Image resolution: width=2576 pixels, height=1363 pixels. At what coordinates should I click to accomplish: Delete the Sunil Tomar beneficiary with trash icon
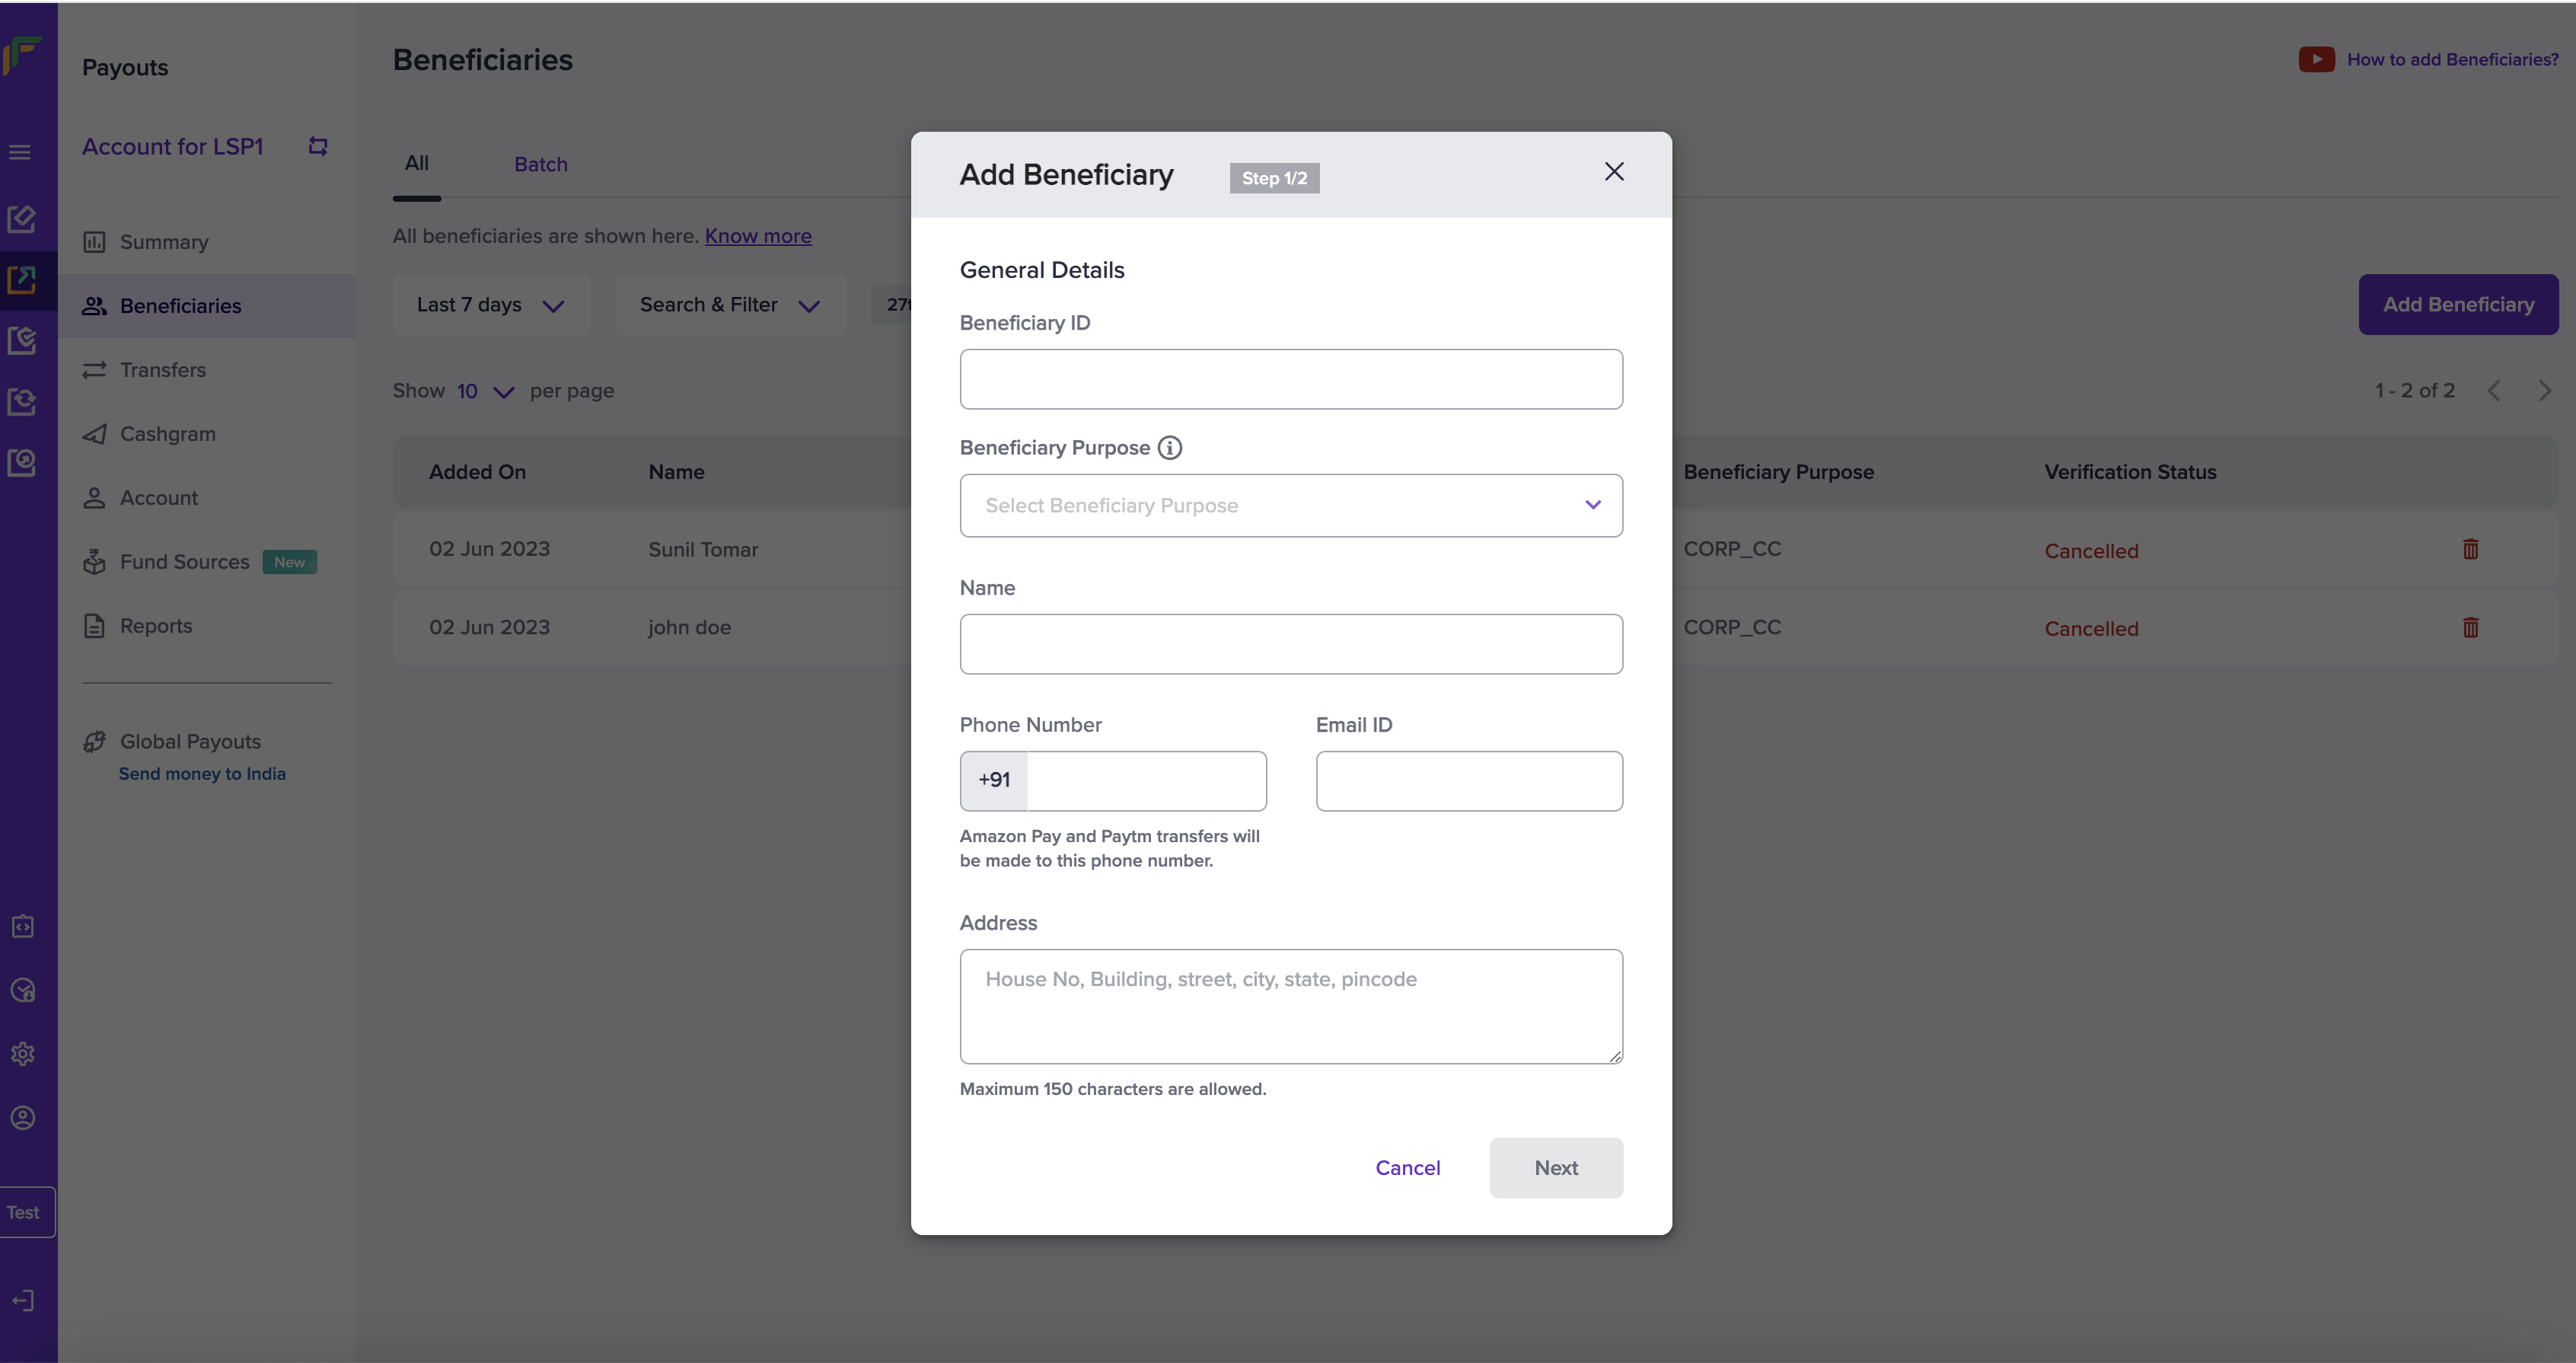(x=2470, y=549)
